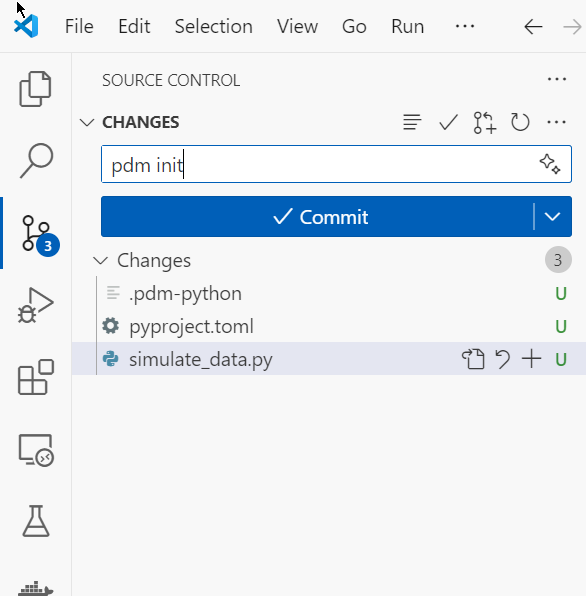Open Source Control view with 3 badge
586x596 pixels.
point(36,233)
